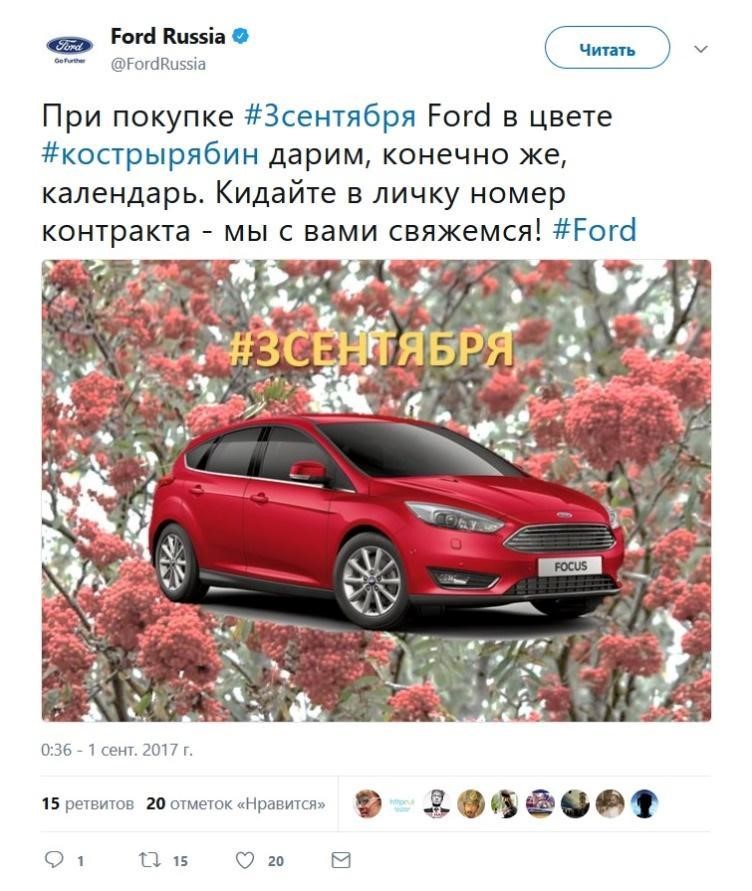
Task: Click the Ford logo profile avatar
Action: pos(70,48)
